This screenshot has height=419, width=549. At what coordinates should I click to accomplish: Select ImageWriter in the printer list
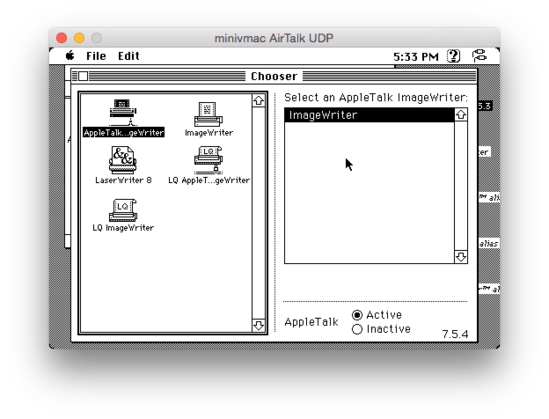(x=369, y=115)
